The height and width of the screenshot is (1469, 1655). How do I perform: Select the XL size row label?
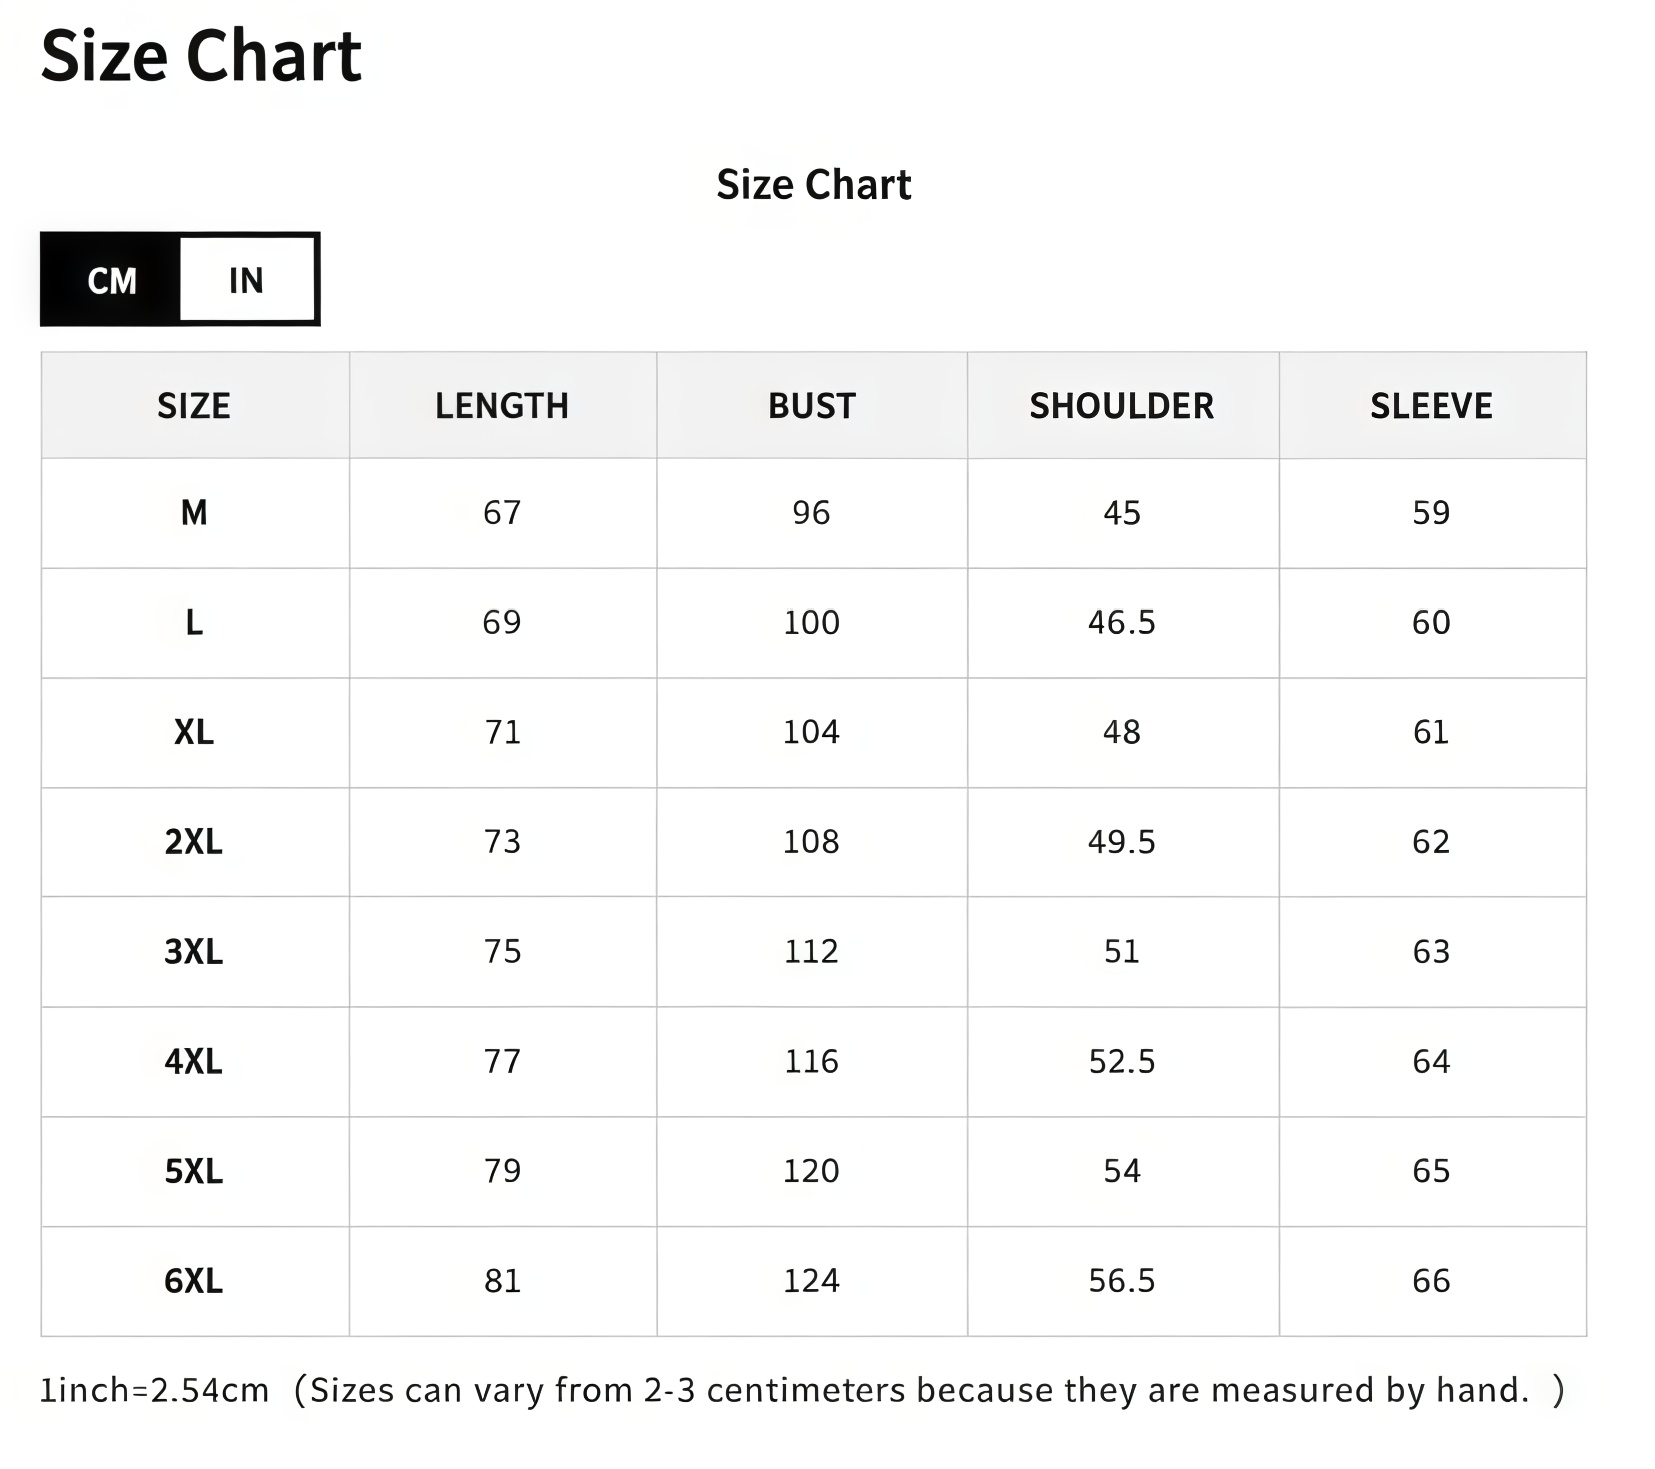pos(194,732)
